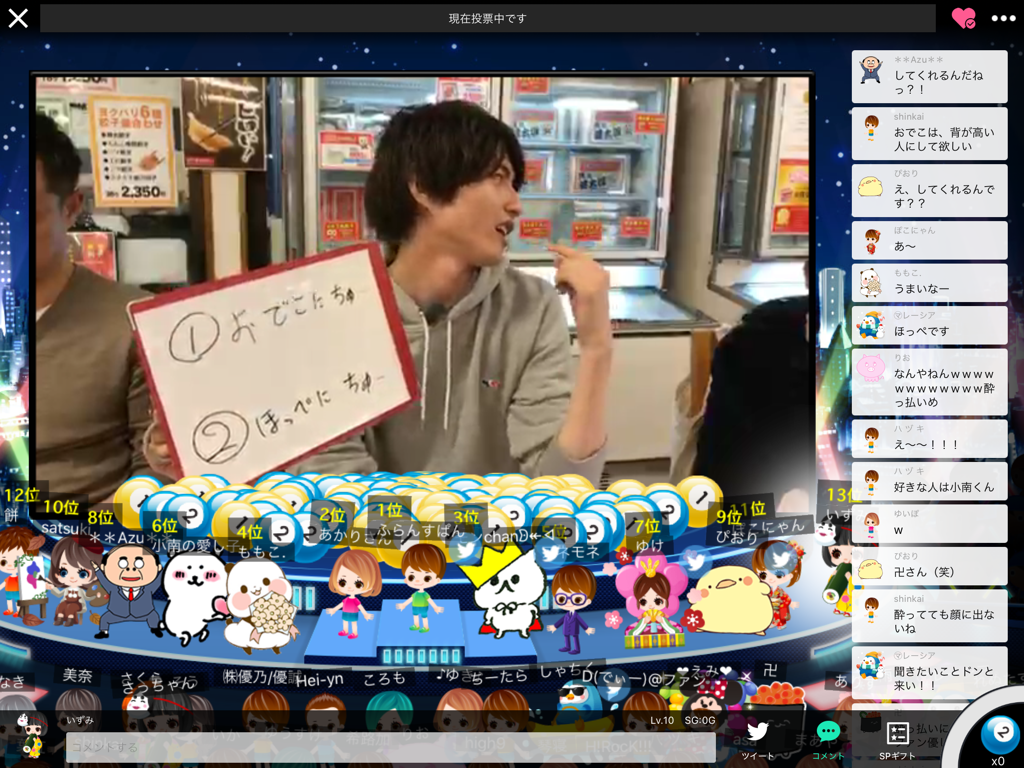This screenshot has width=1024, height=768.
Task: Select the comment 酔ってても顔に出ないね
Action: [x=929, y=616]
